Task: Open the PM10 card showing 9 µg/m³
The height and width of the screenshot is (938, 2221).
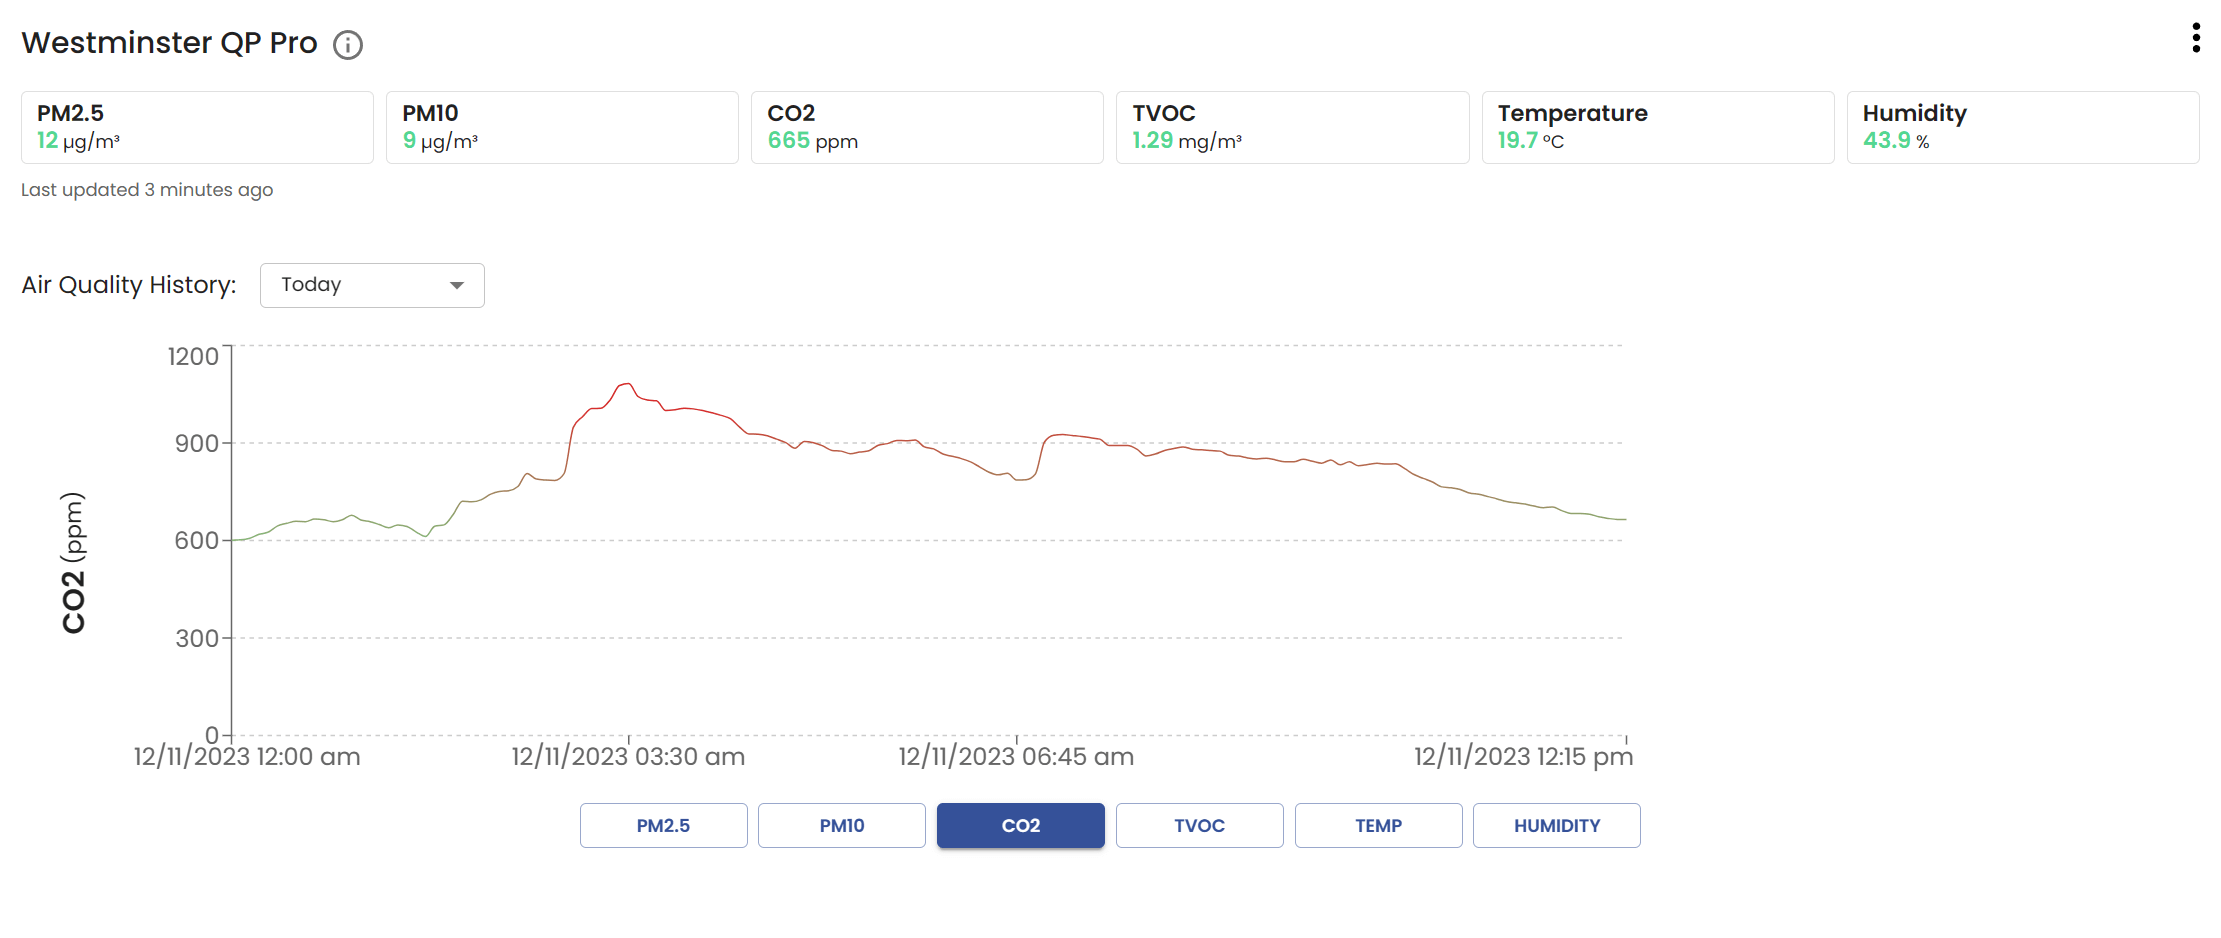Action: coord(561,127)
